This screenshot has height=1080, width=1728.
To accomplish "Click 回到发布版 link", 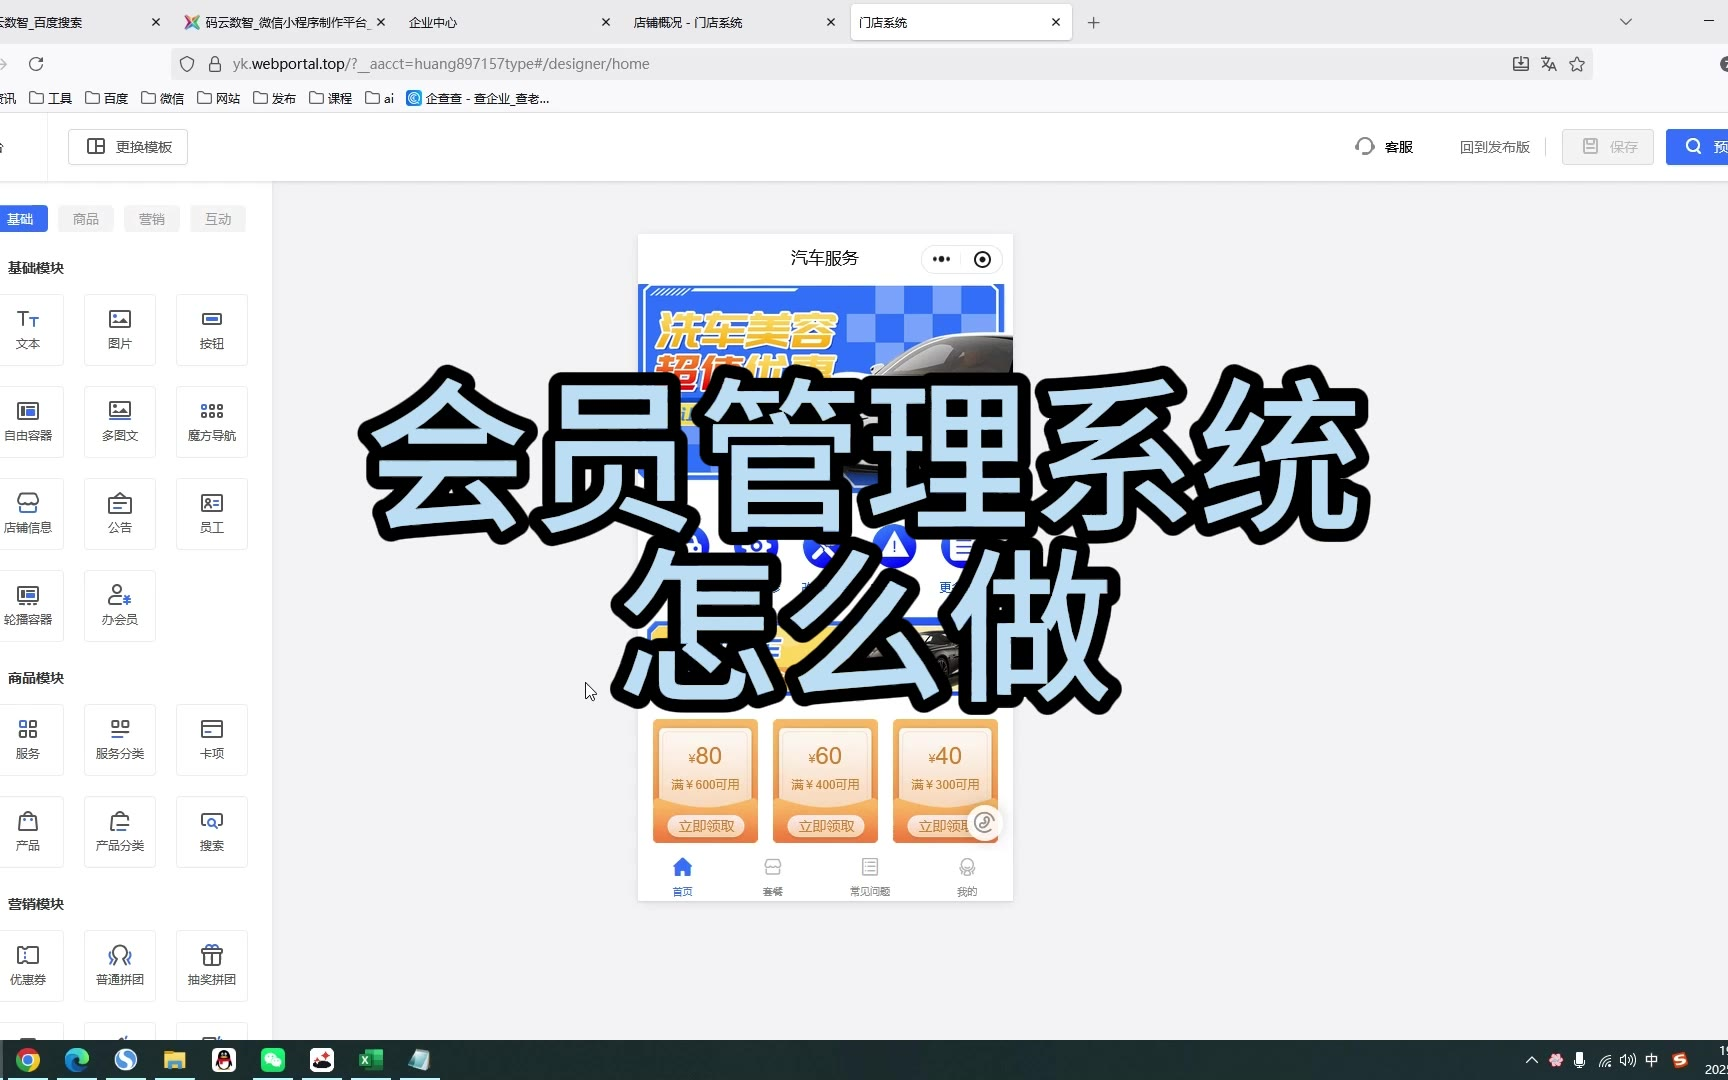I will point(1494,147).
